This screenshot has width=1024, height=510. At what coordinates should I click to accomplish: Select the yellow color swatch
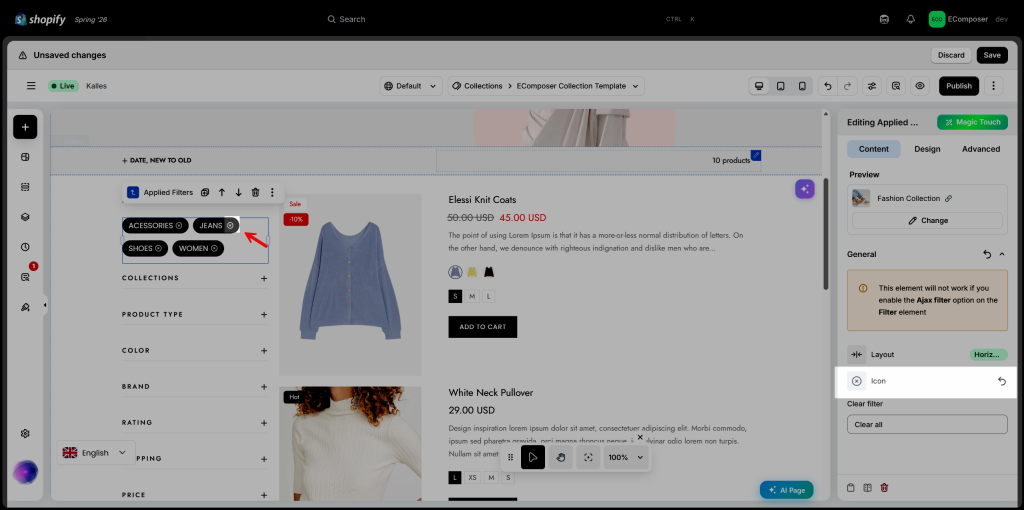(x=472, y=272)
